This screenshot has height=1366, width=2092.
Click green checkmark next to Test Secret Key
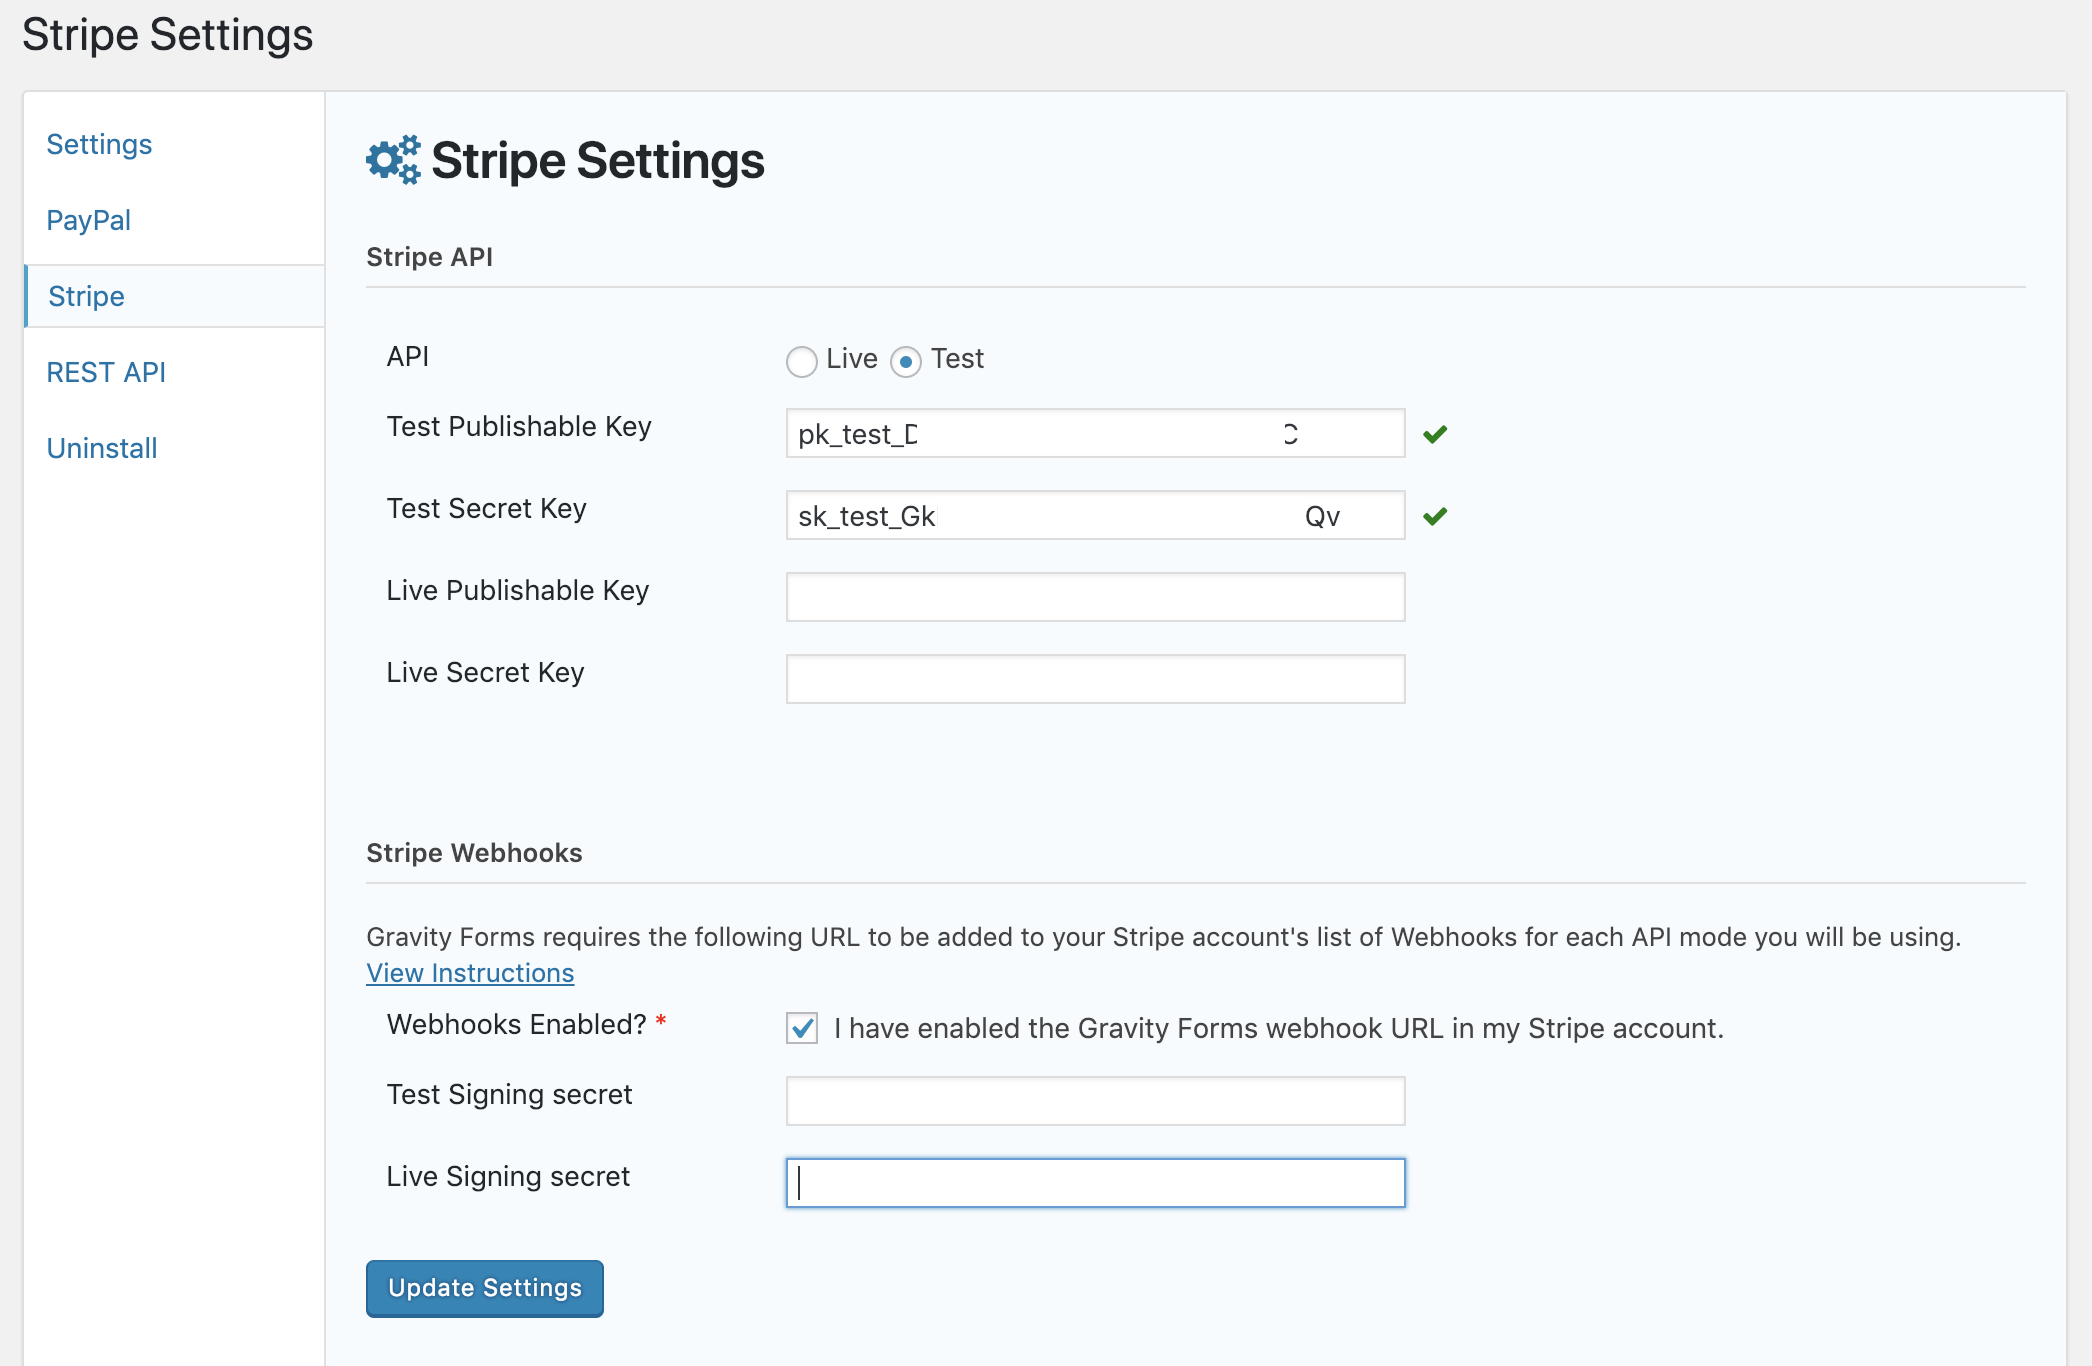coord(1435,516)
